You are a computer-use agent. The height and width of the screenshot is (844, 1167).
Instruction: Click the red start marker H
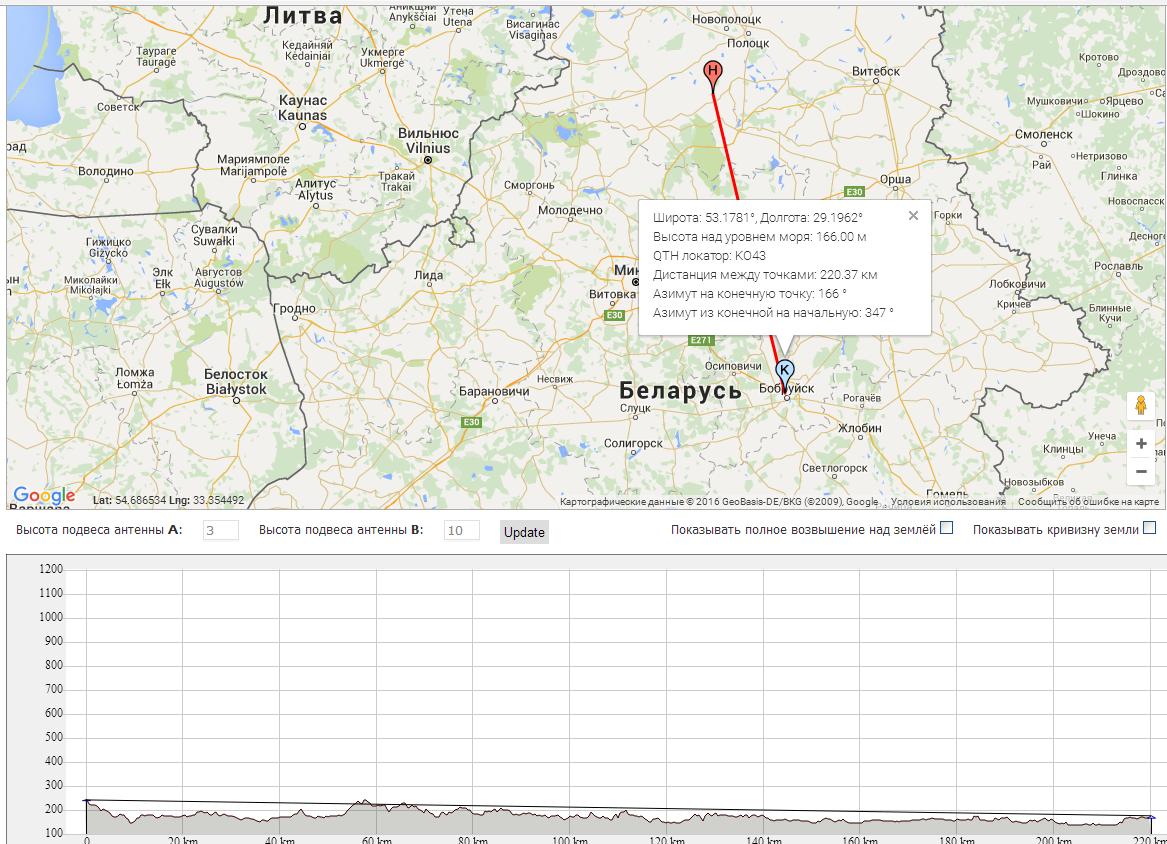tap(712, 71)
